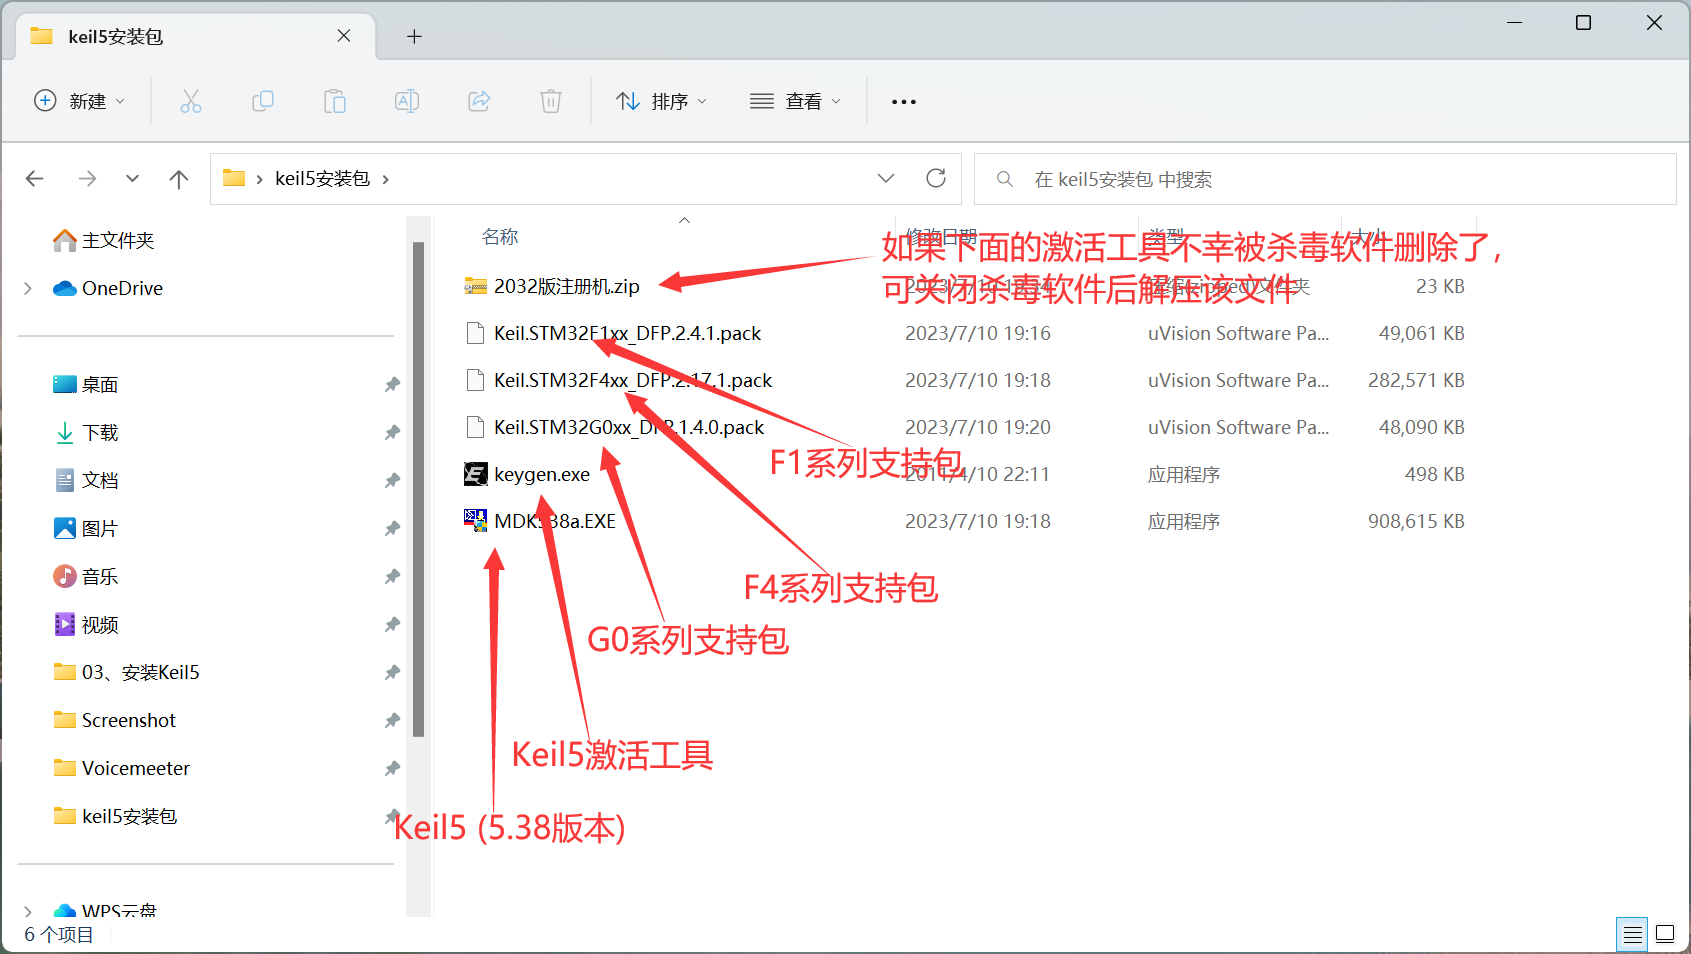This screenshot has width=1691, height=954.
Task: Refresh the keil5安装包 folder view
Action: [936, 178]
